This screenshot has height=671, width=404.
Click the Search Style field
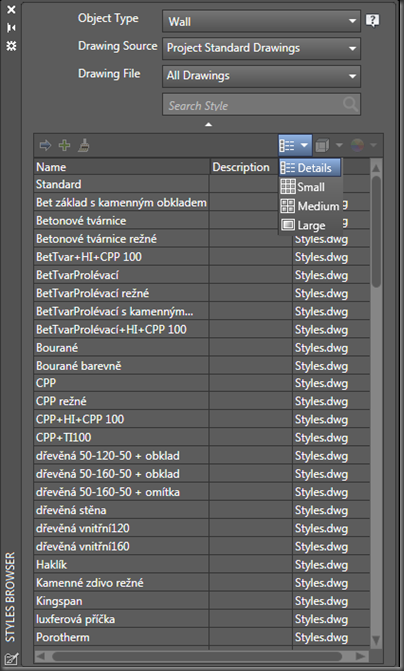point(261,104)
